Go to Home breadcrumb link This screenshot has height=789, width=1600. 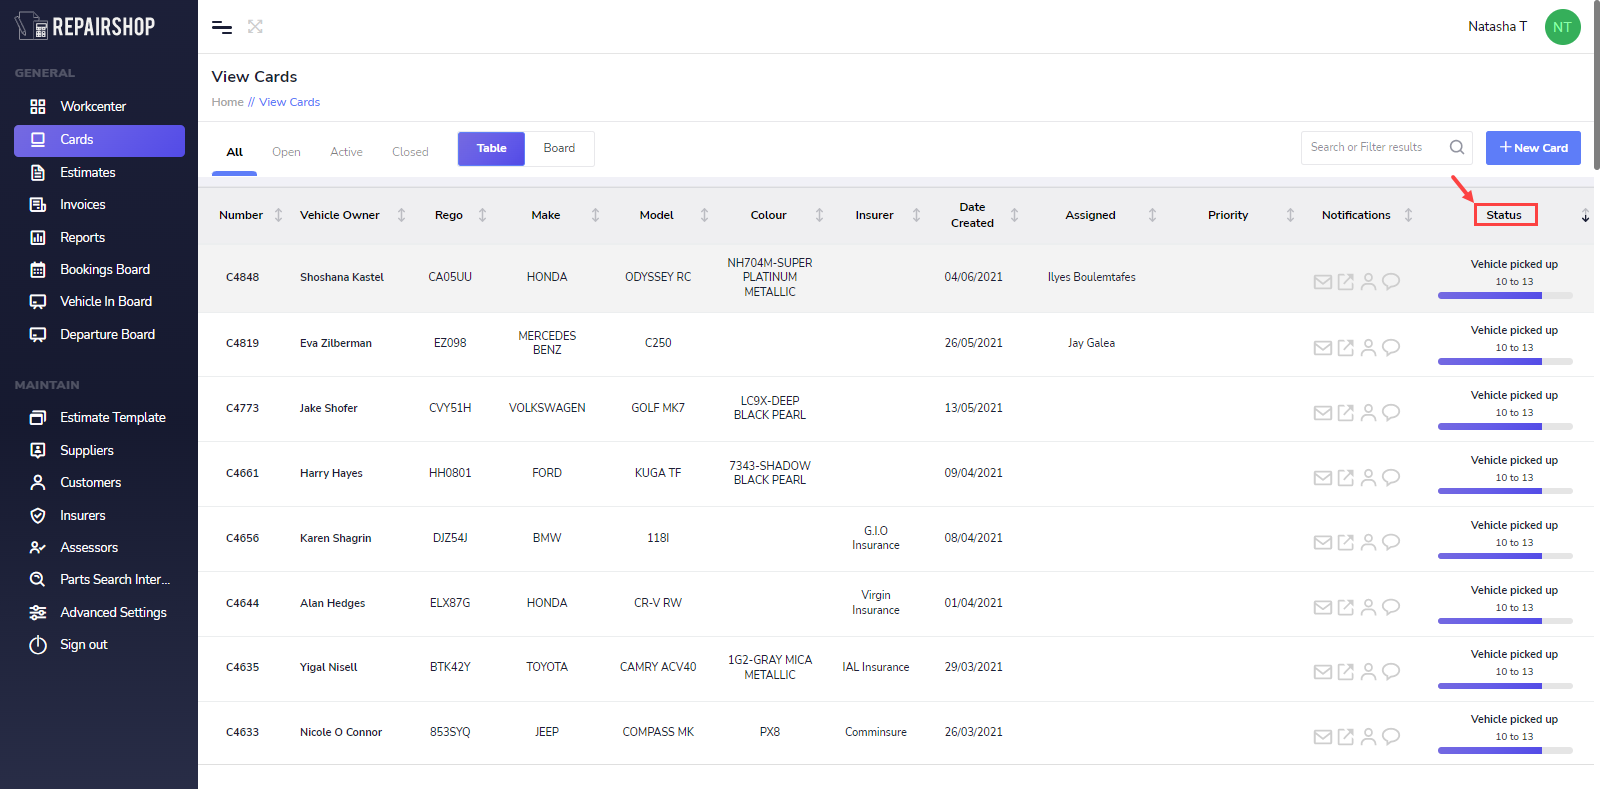coord(227,102)
